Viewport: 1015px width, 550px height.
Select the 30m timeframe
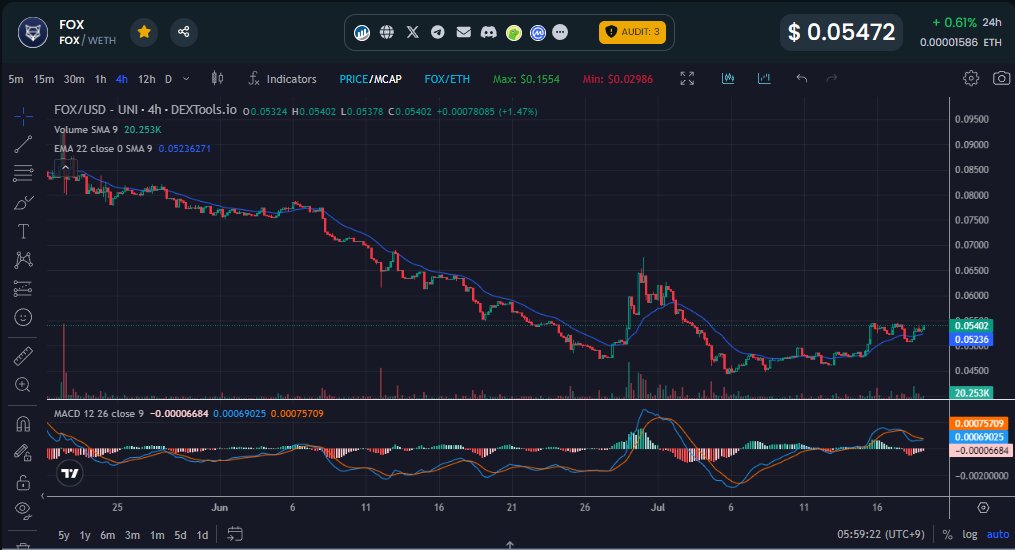74,79
